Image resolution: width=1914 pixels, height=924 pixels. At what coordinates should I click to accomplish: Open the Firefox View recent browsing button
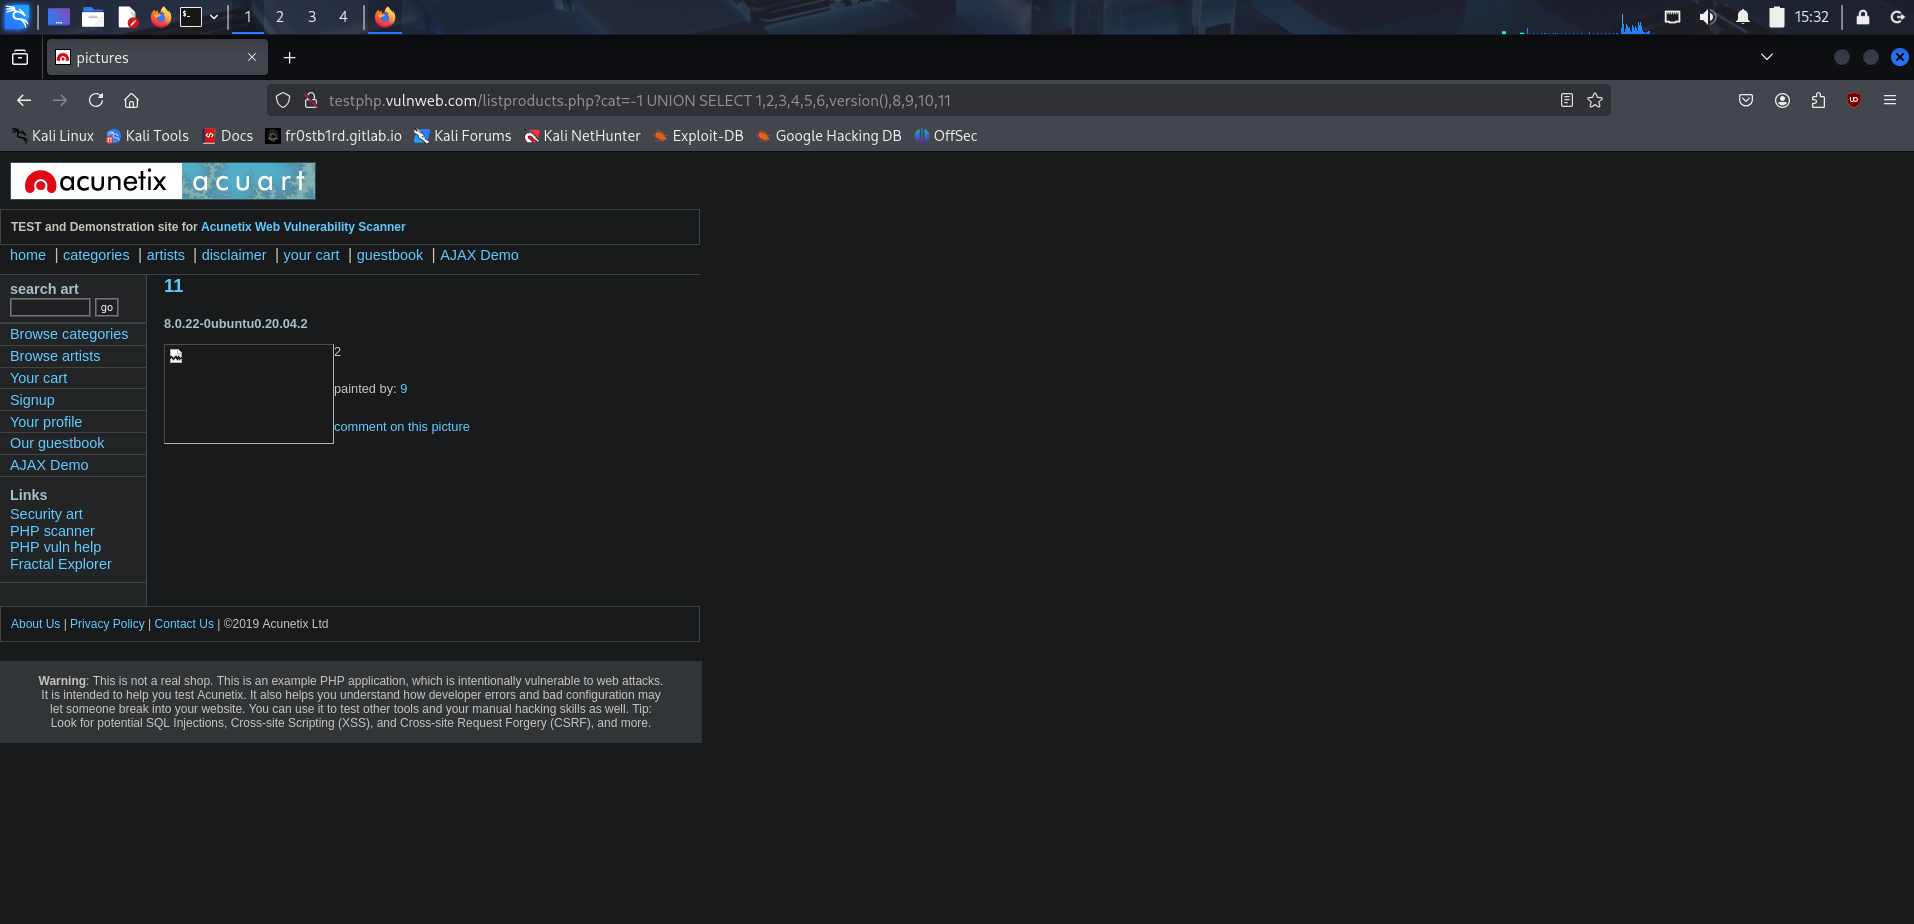point(20,58)
